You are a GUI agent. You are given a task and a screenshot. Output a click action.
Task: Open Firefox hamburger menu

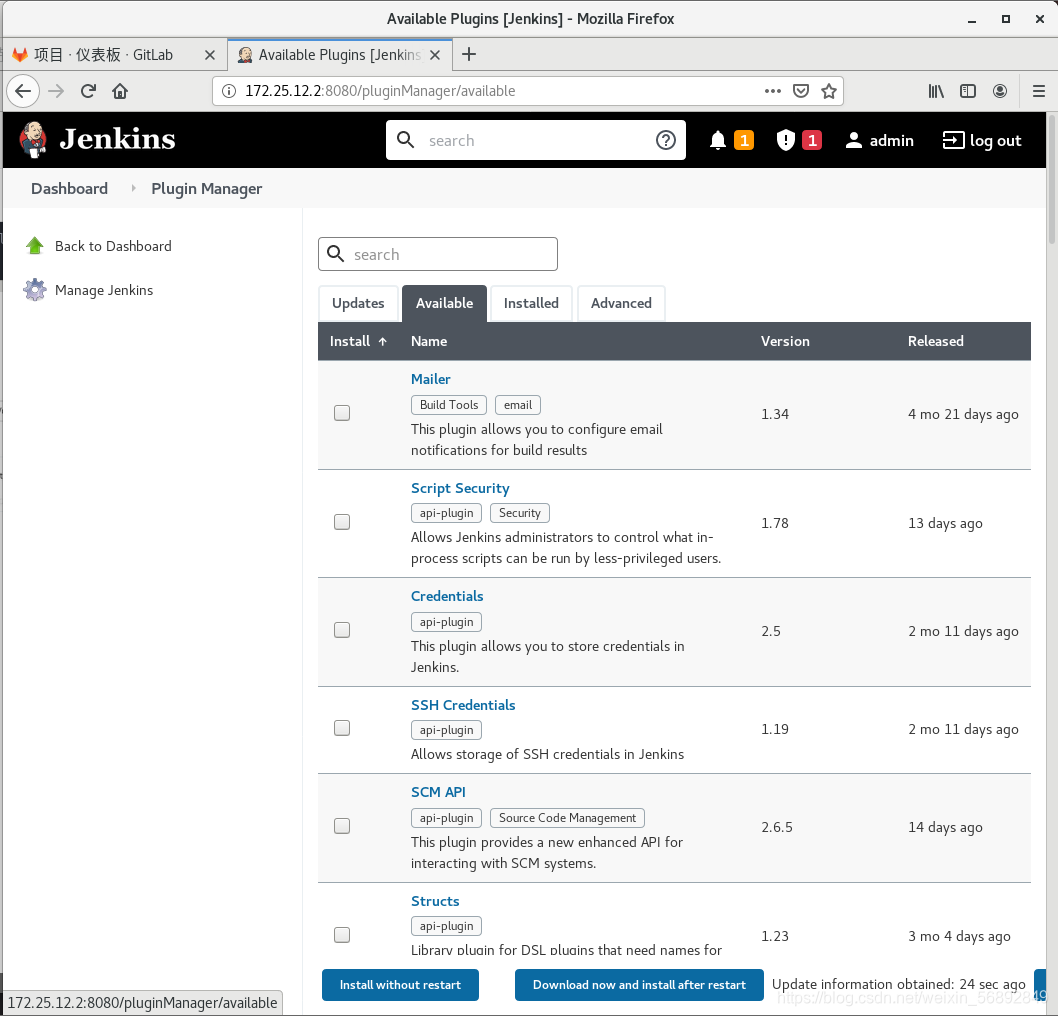pyautogui.click(x=1039, y=91)
